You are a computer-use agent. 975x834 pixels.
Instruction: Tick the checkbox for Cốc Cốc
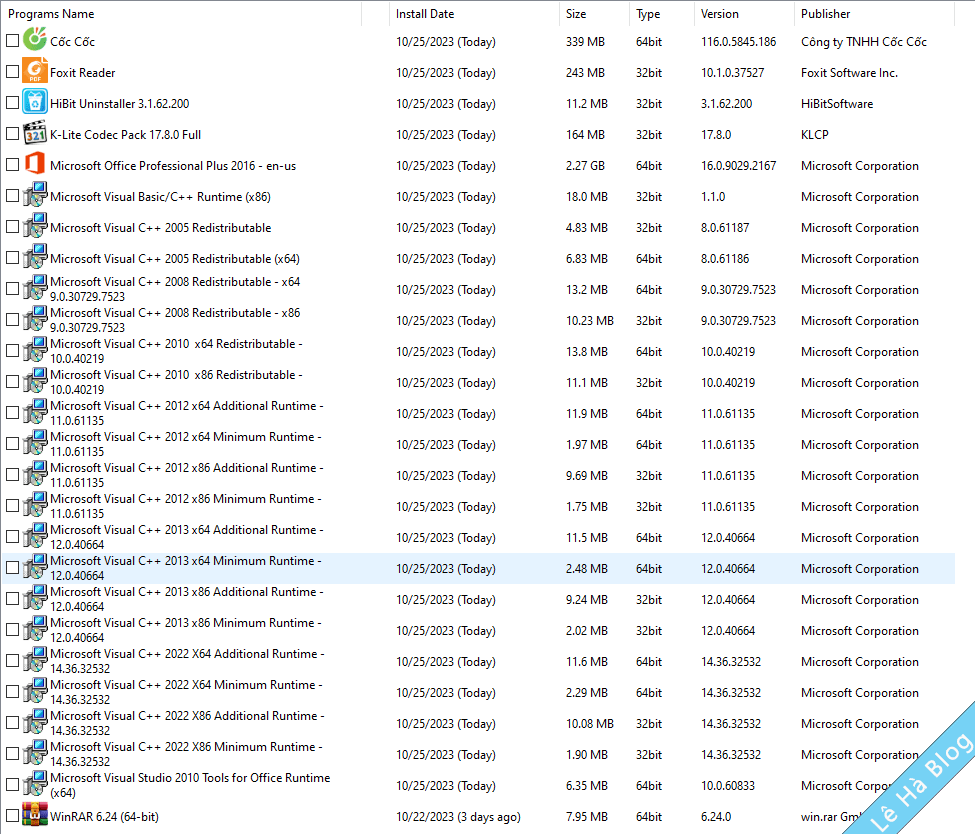pos(12,41)
